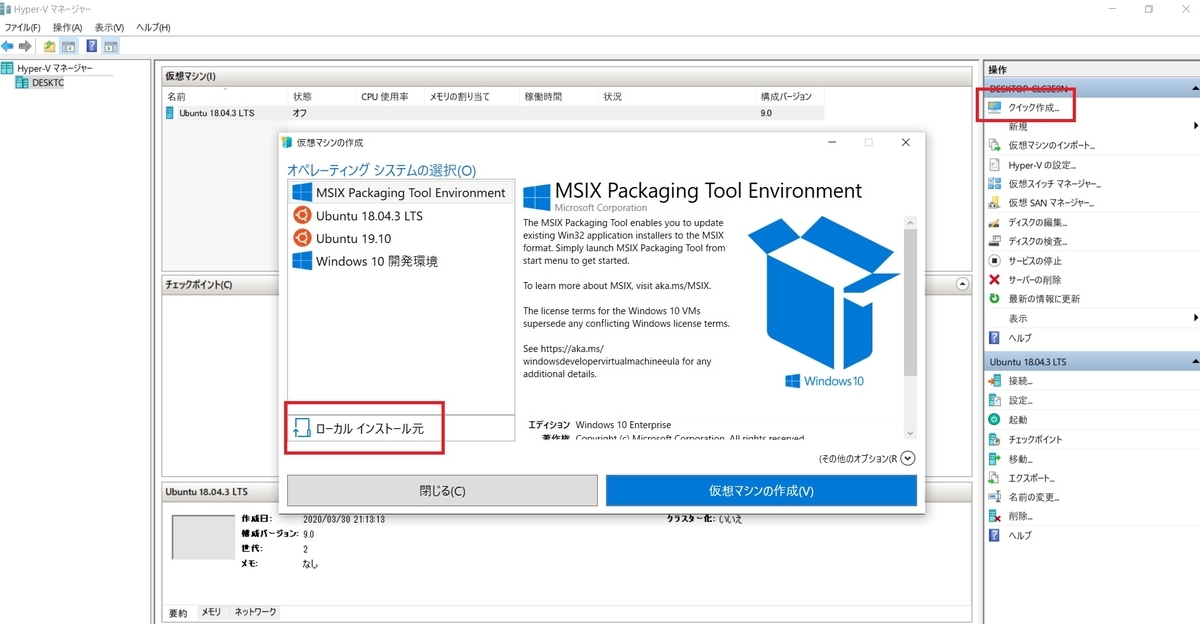Click the Back arrow toolbar icon
Image resolution: width=1200 pixels, height=624 pixels.
[x=8, y=46]
